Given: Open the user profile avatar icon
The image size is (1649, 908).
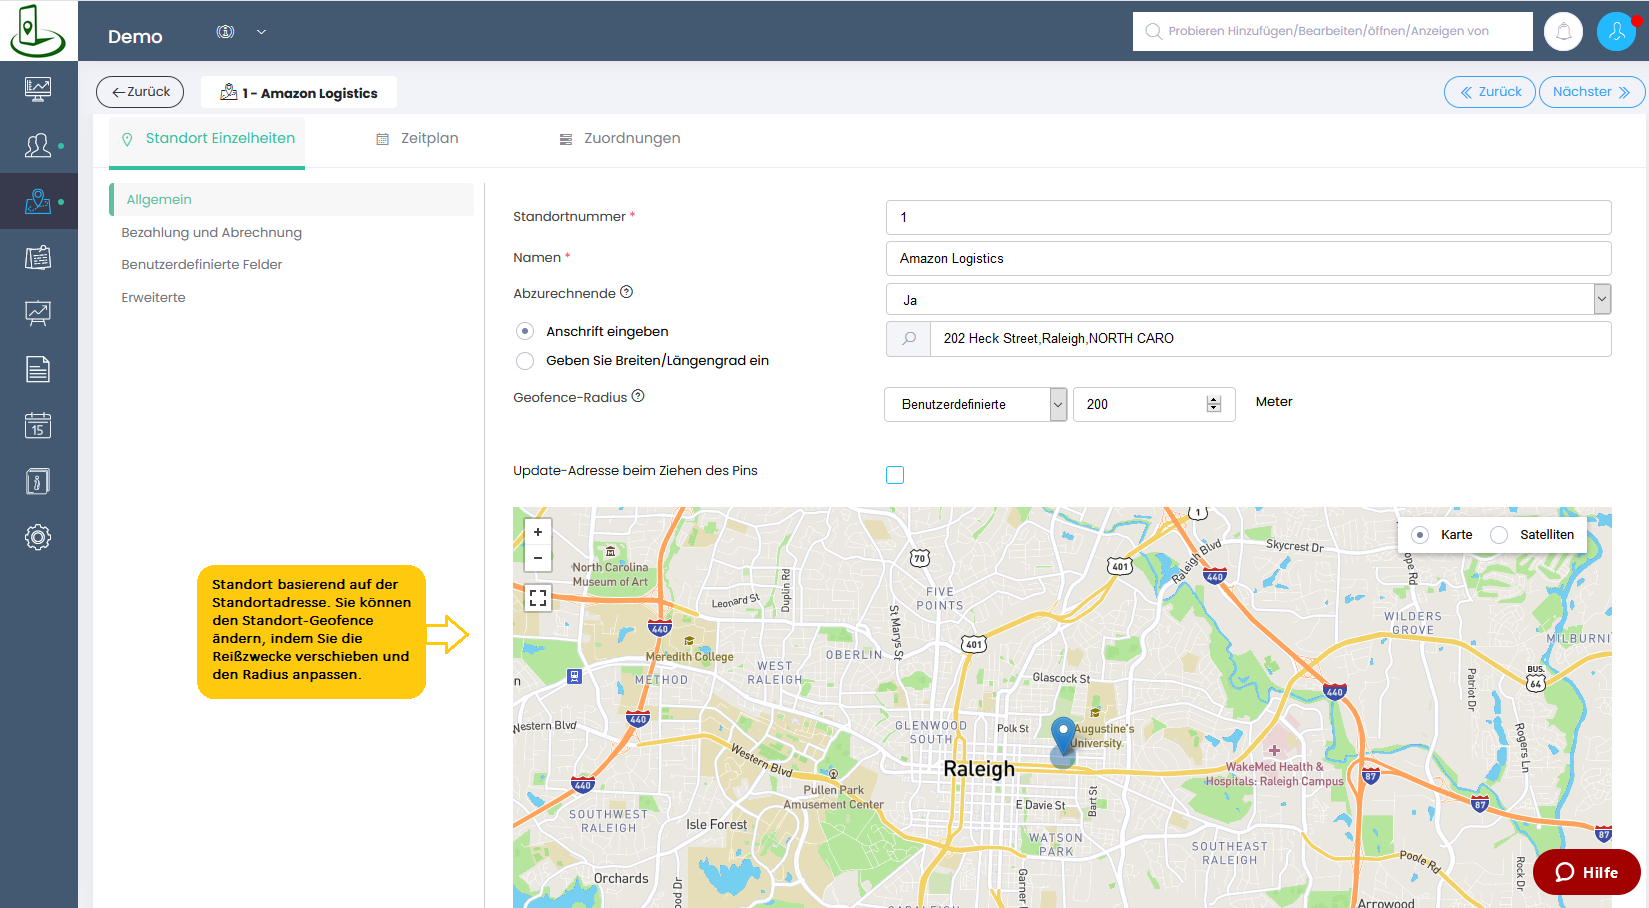Looking at the screenshot, I should point(1615,32).
